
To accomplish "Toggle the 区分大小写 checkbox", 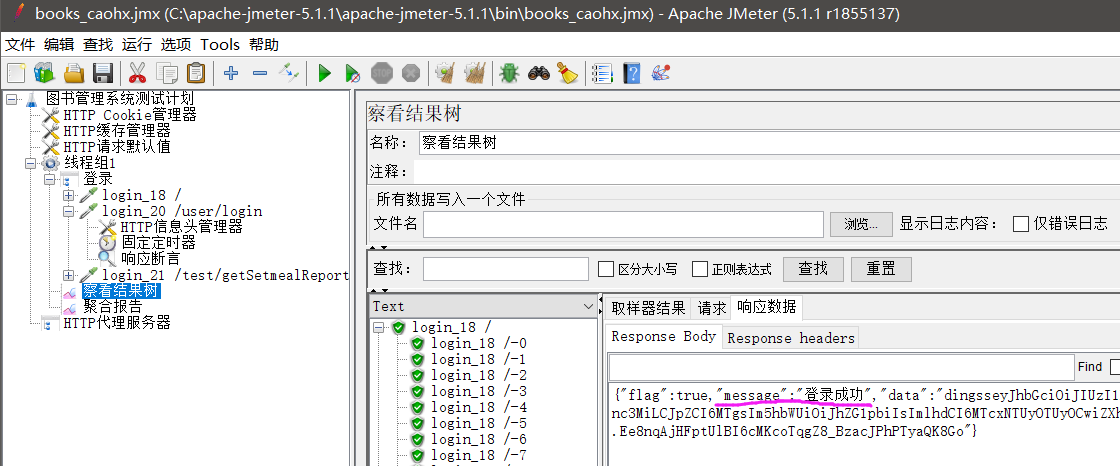I will (606, 269).
